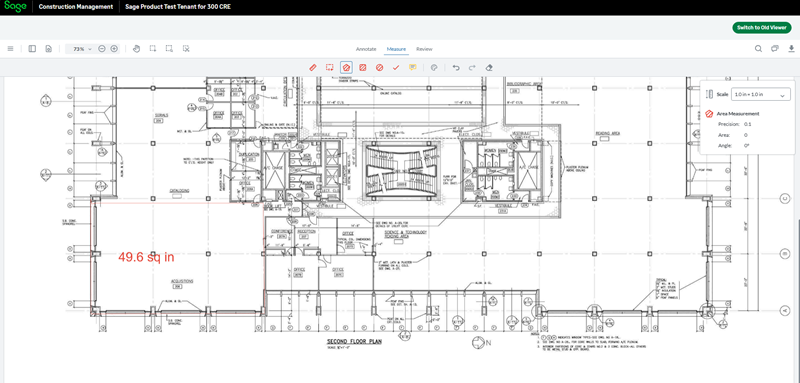Open the Scale dropdown showing 1.0 in

(x=761, y=94)
